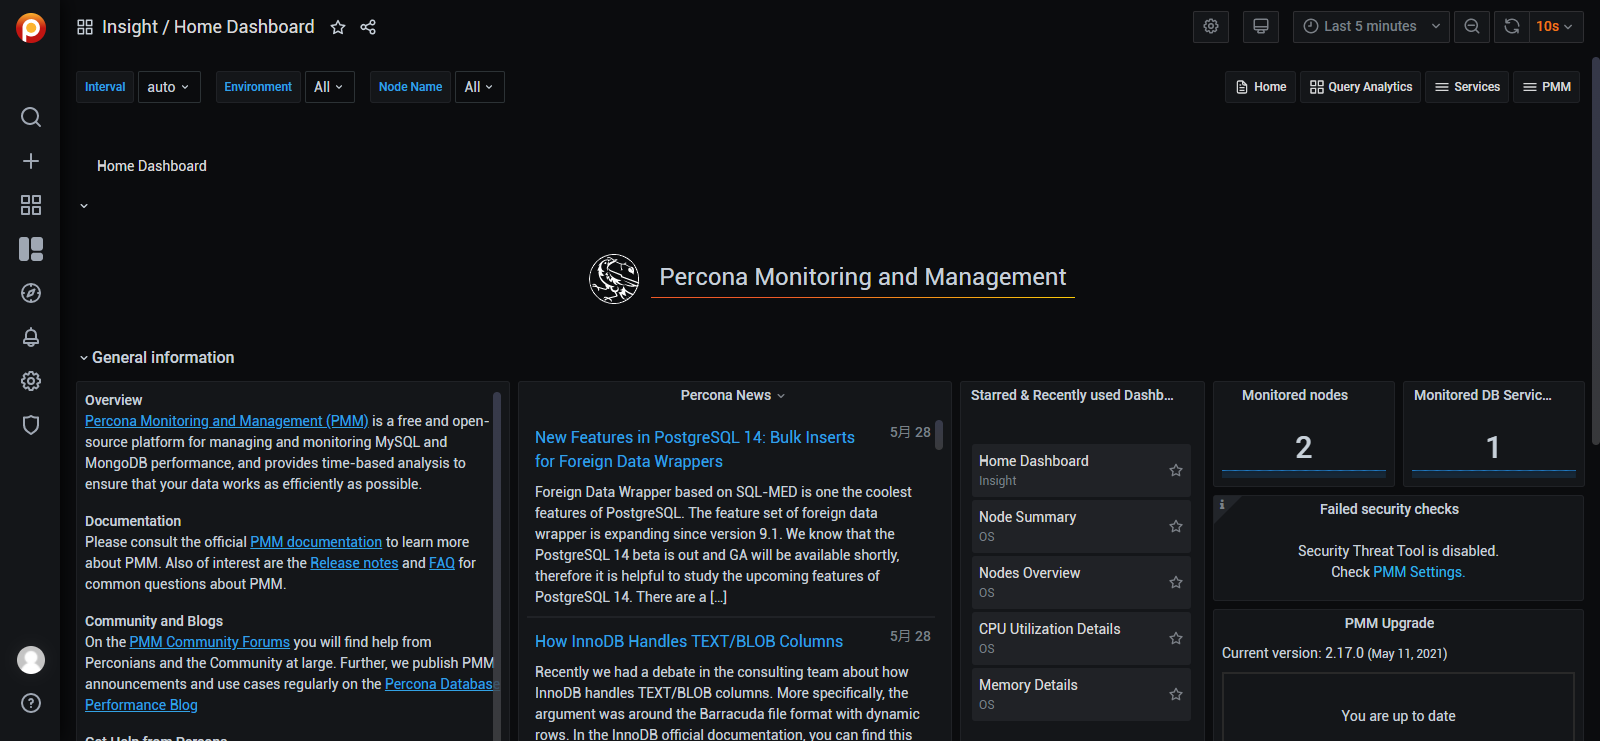The image size is (1600, 741).
Task: Open the Last 5 minutes time picker
Action: pyautogui.click(x=1370, y=27)
